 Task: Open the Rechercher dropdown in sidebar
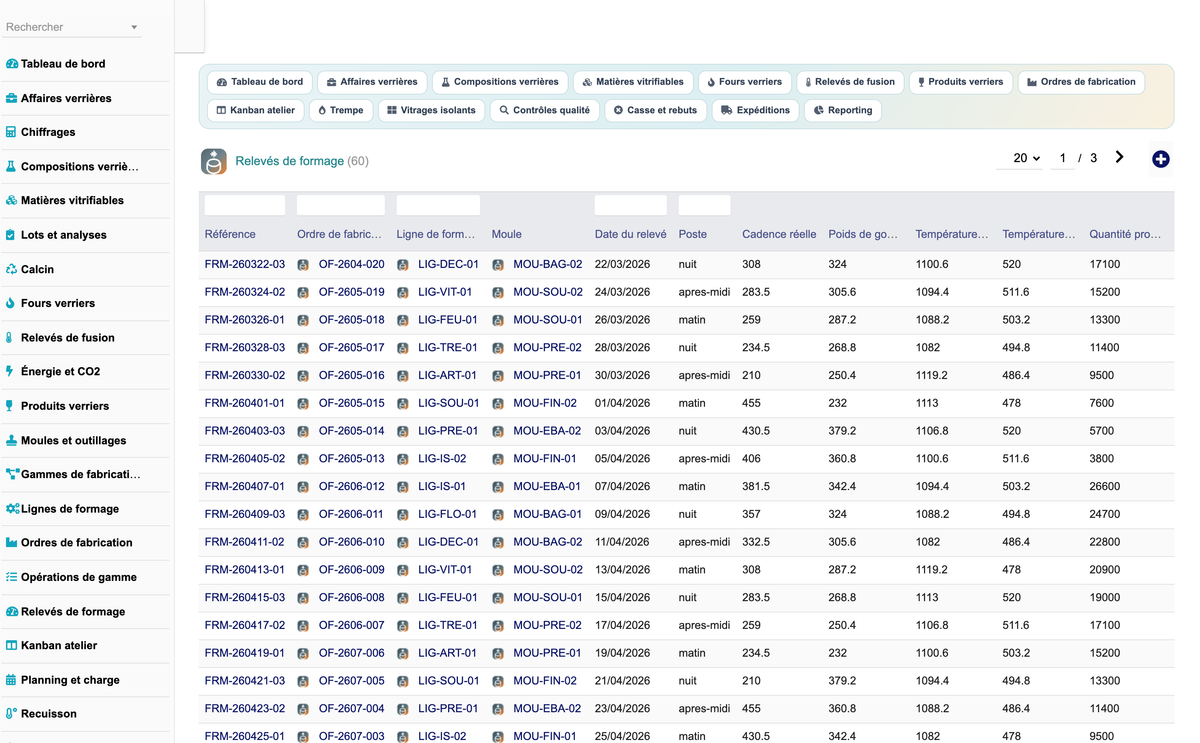72,27
